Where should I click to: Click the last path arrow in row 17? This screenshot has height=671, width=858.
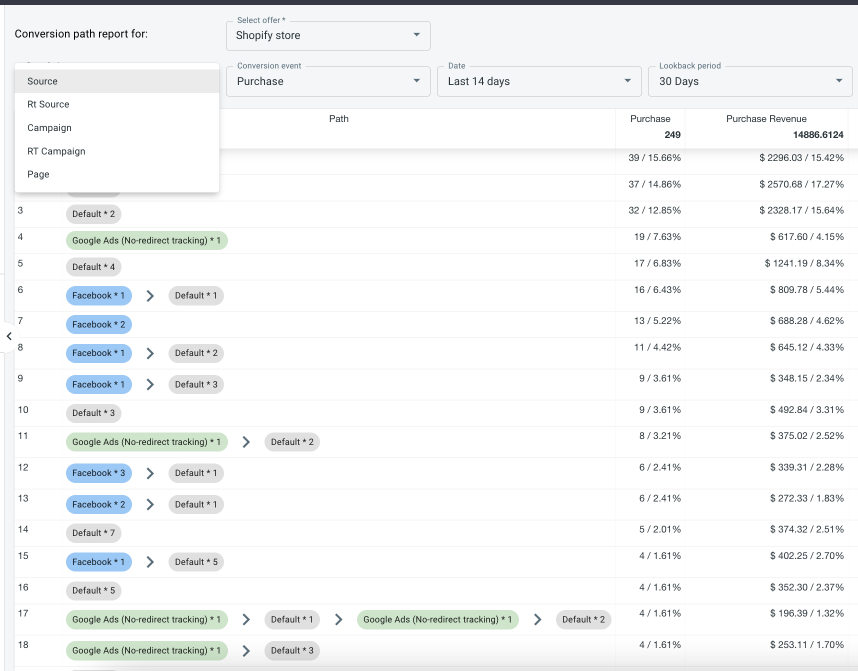pos(537,620)
